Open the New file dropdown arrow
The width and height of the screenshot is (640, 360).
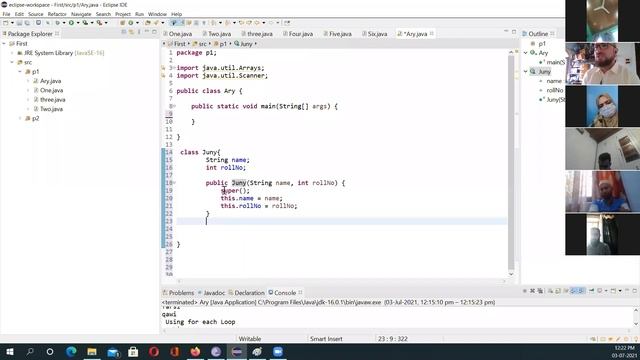pos(12,23)
